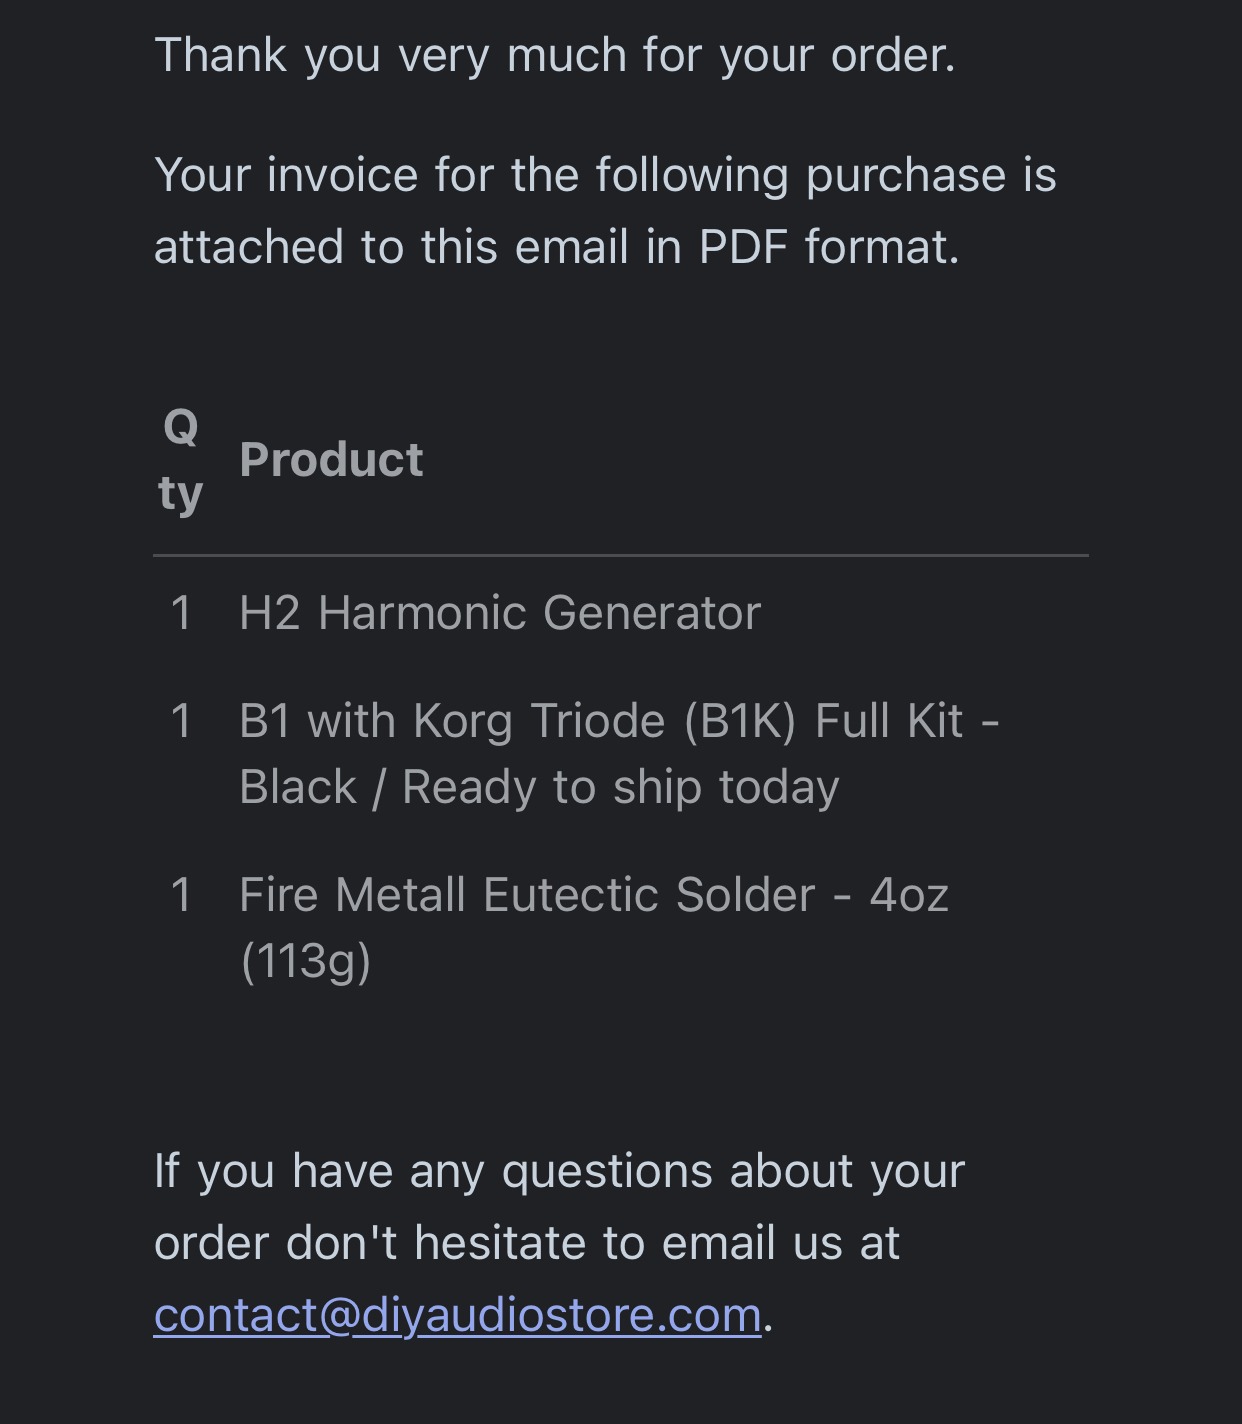Click the 'Thank you very much' text line

coord(555,54)
